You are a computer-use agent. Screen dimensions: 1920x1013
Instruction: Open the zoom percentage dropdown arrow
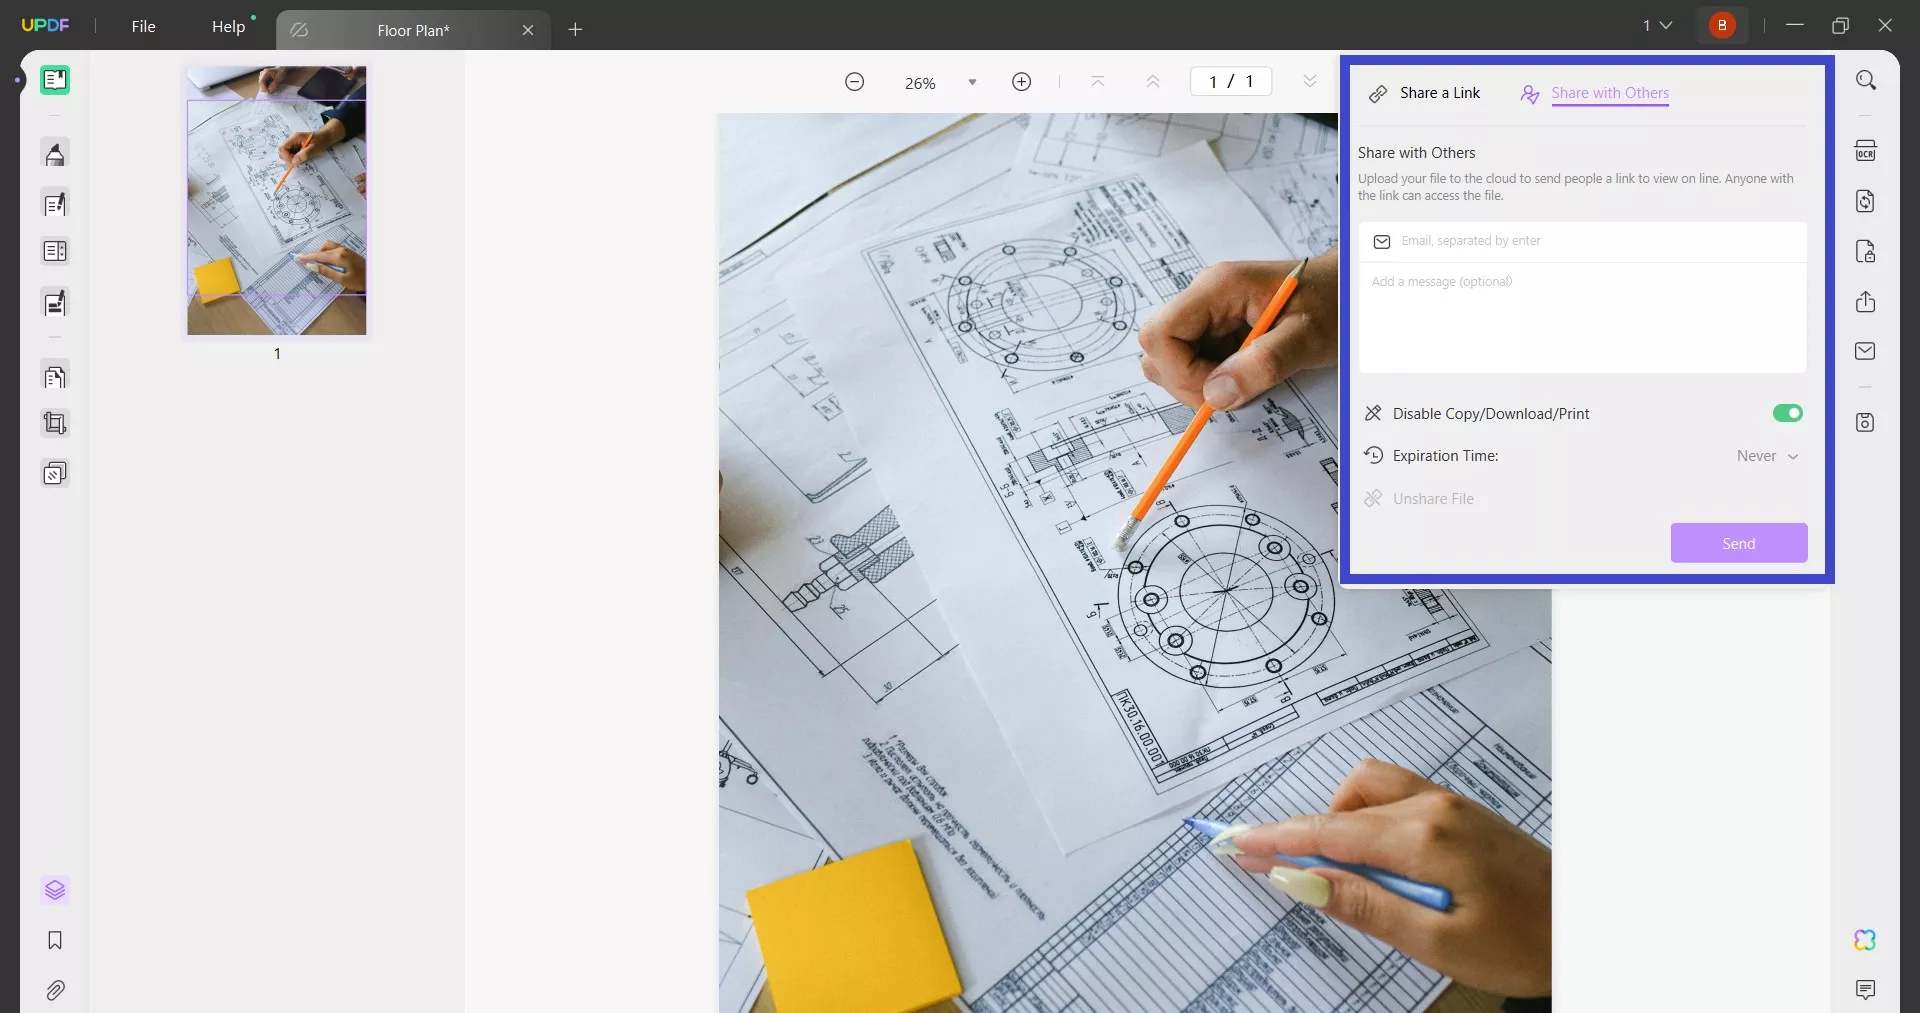pos(971,82)
